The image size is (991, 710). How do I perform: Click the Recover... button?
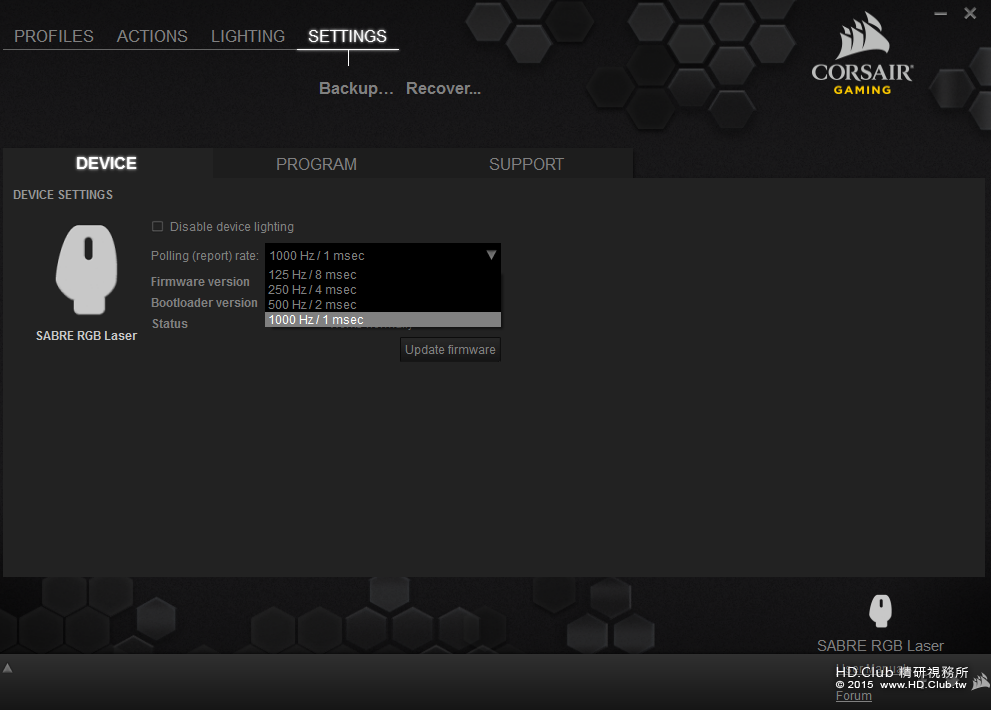(x=443, y=88)
